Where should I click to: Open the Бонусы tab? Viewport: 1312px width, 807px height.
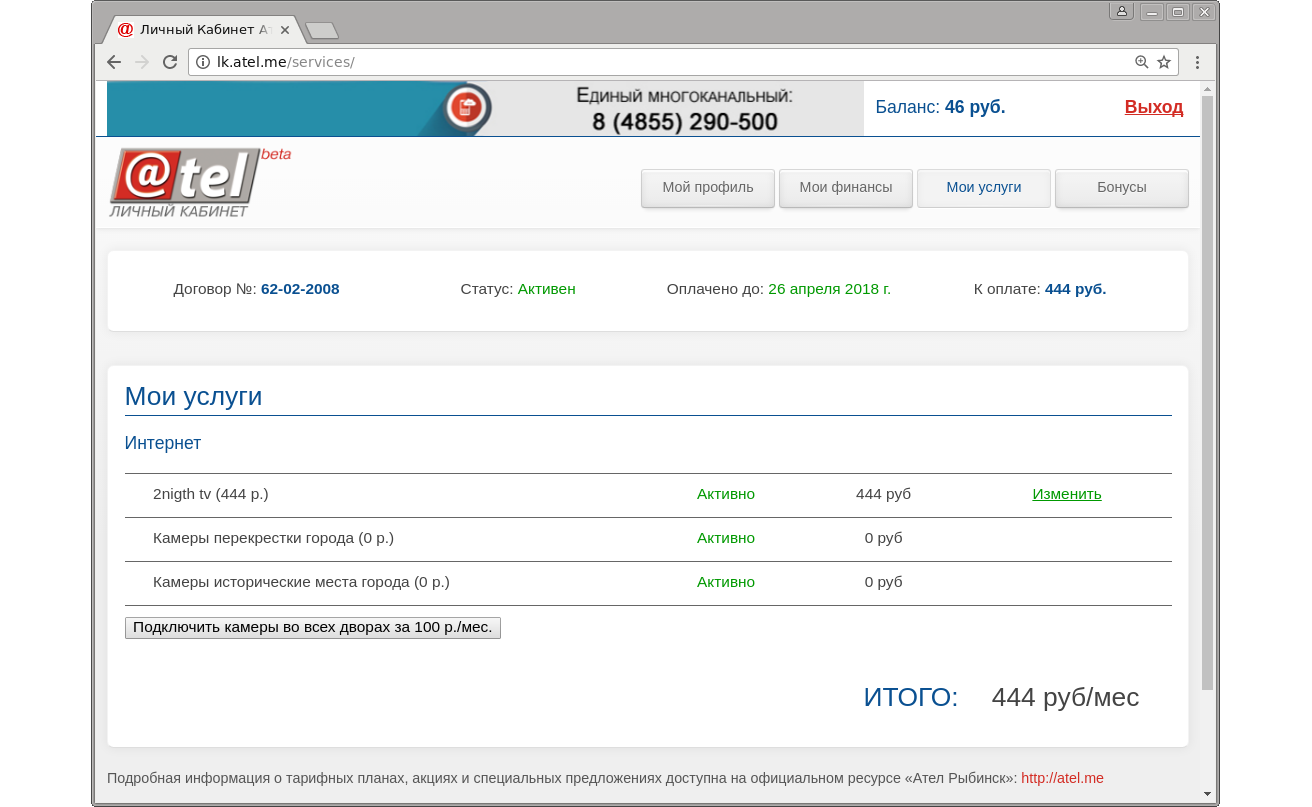(x=1122, y=188)
